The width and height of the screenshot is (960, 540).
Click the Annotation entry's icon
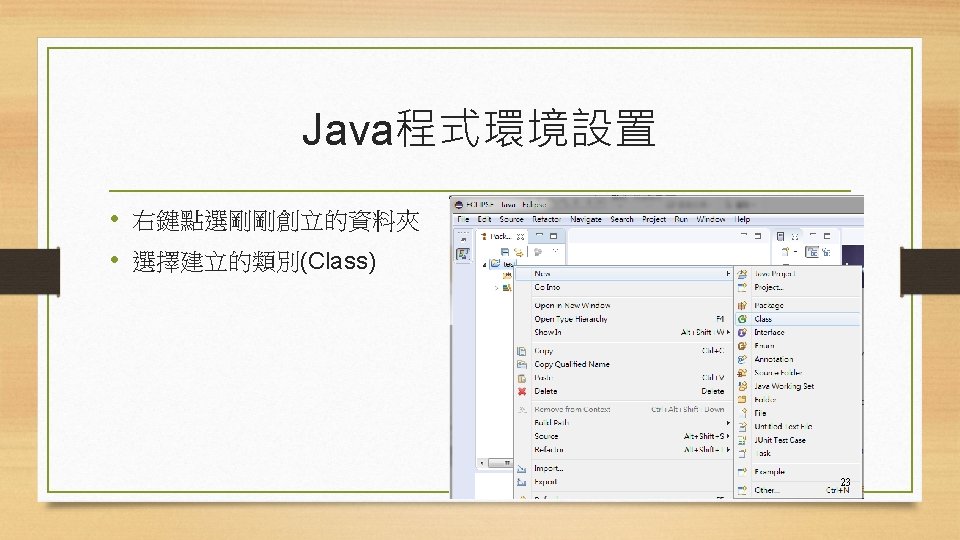point(742,359)
